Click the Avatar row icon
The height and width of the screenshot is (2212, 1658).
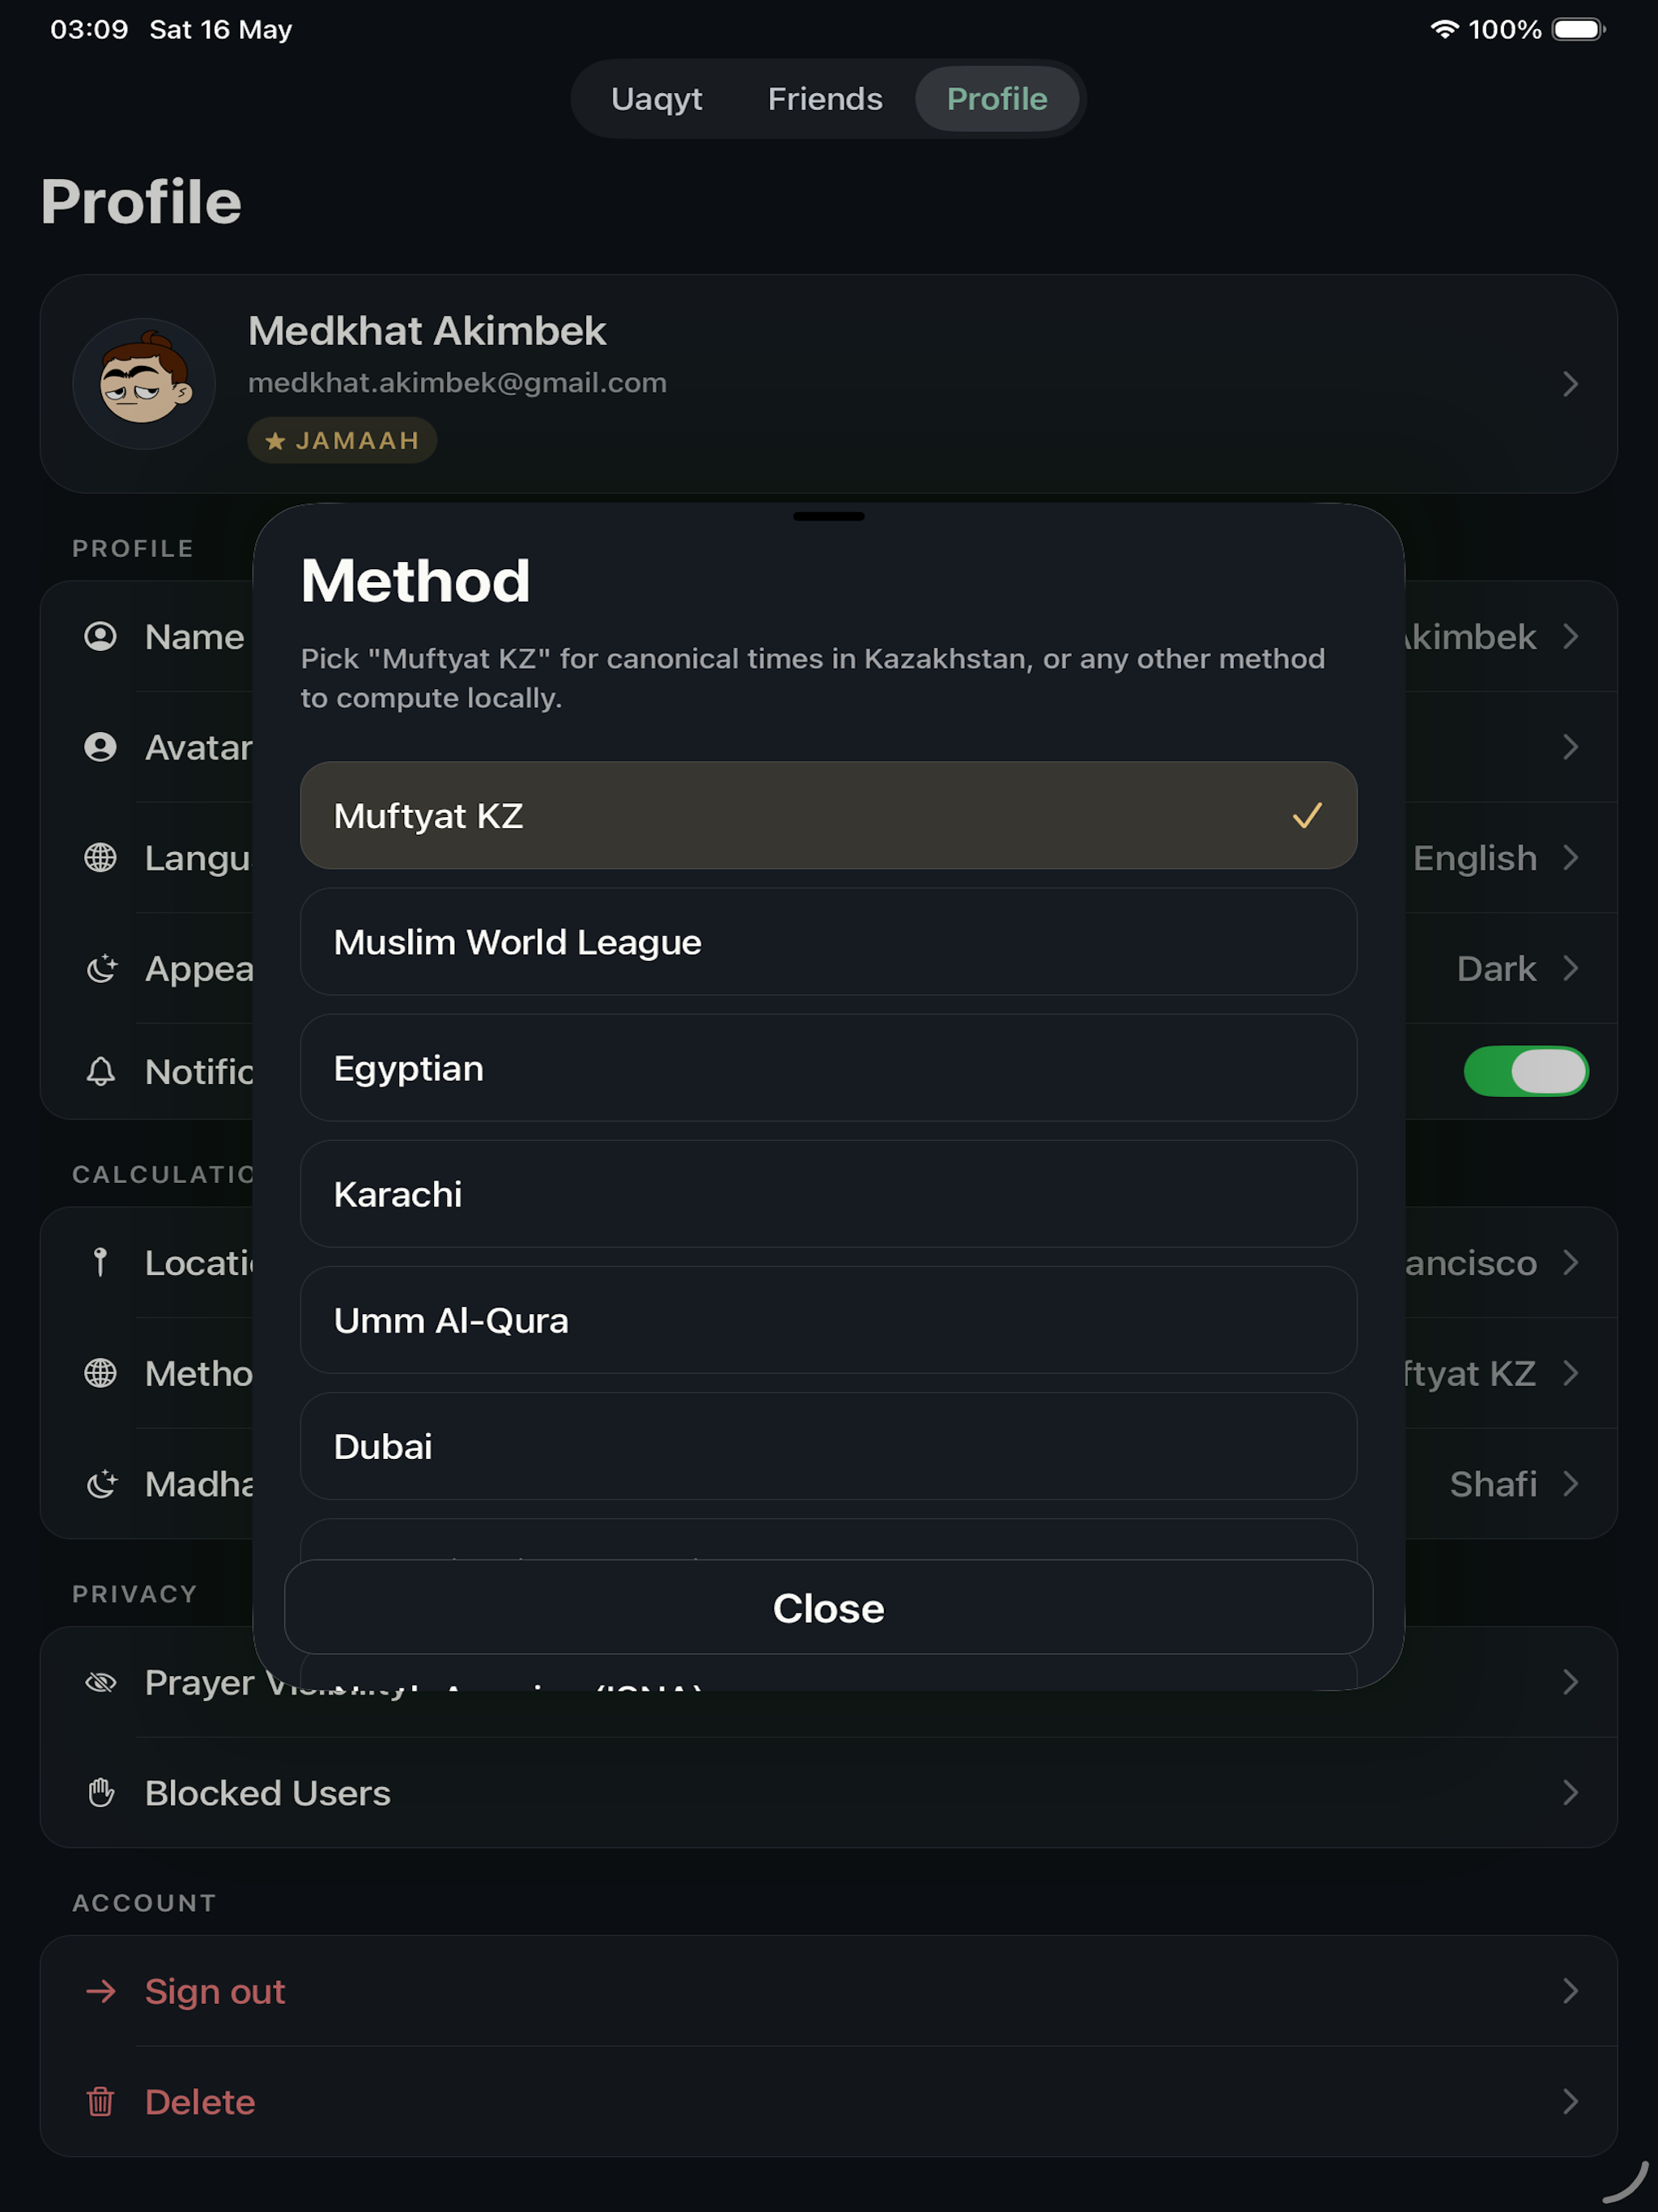[x=100, y=747]
